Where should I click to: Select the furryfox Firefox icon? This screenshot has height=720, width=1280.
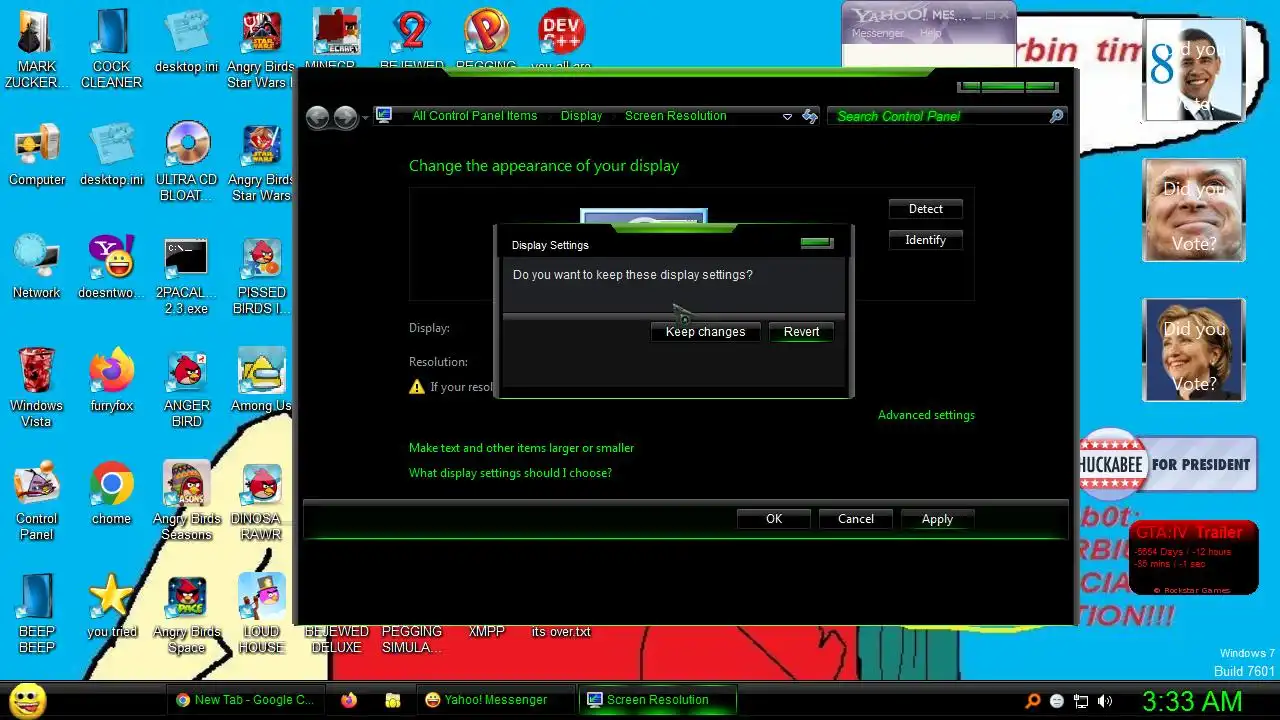[x=111, y=380]
